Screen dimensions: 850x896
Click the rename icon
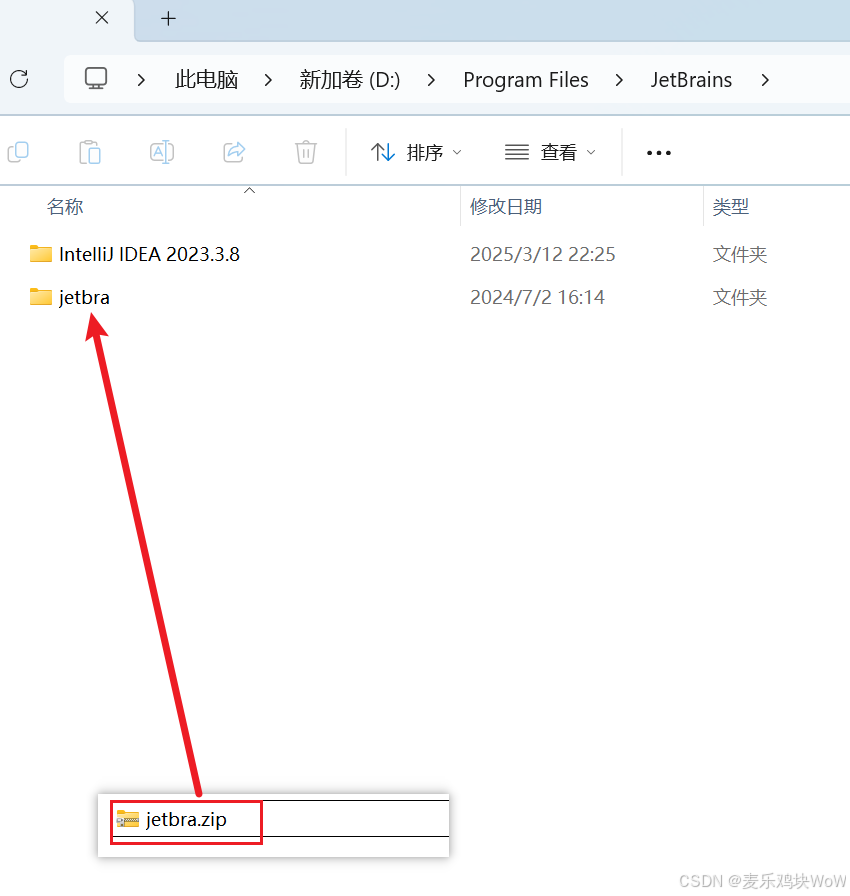(162, 152)
